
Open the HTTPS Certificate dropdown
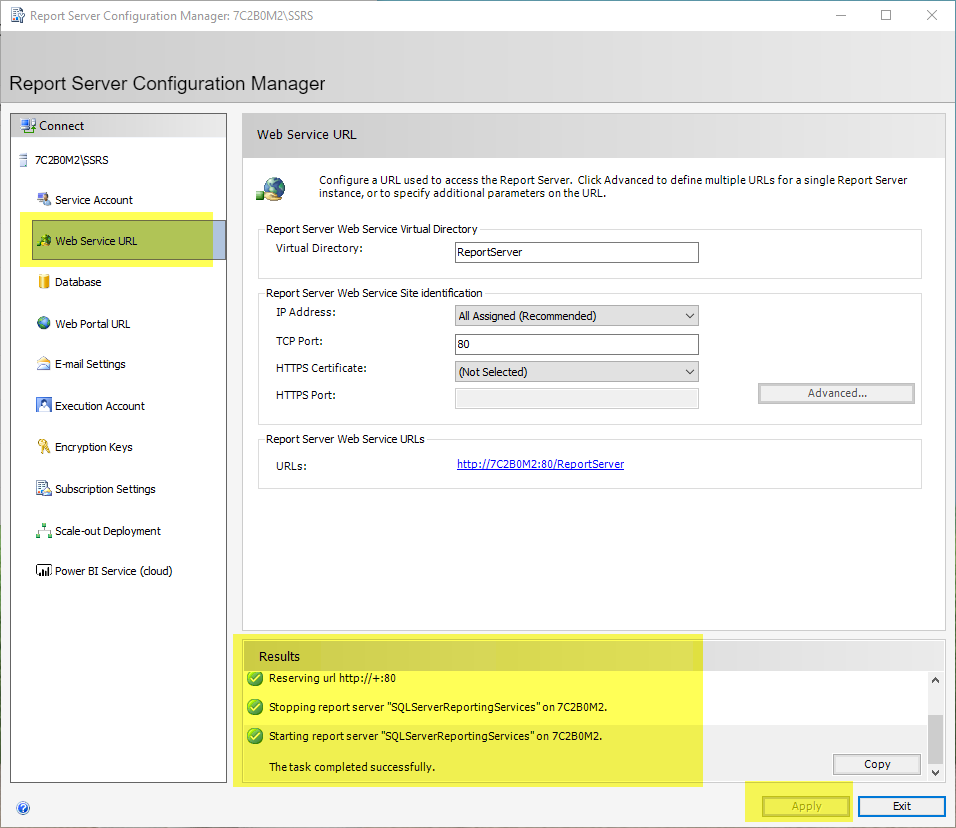point(689,372)
